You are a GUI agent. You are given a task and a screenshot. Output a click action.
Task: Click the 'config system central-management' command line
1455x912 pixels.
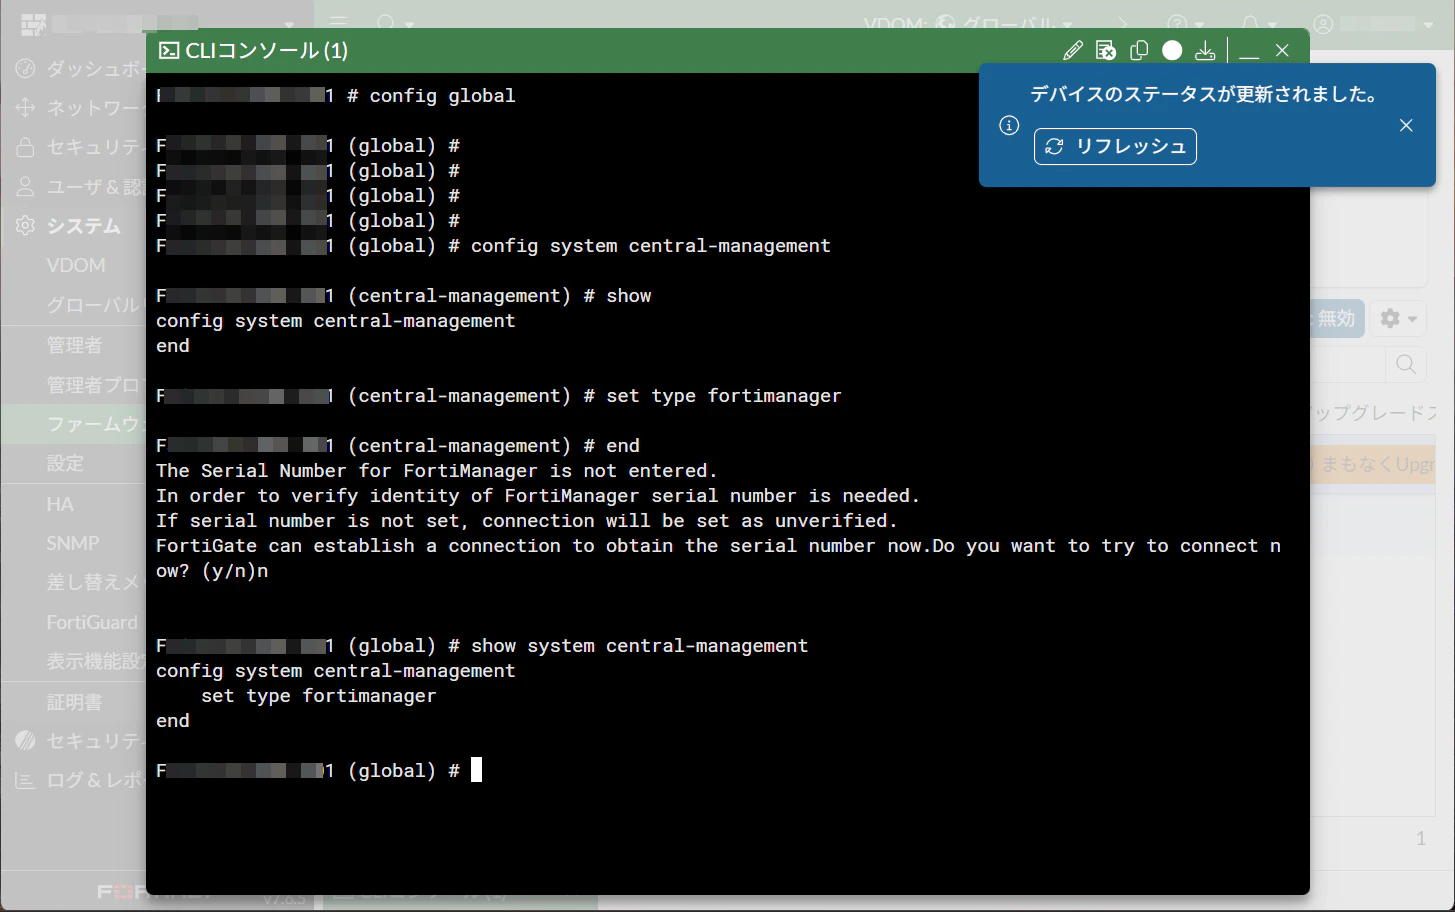[651, 246]
